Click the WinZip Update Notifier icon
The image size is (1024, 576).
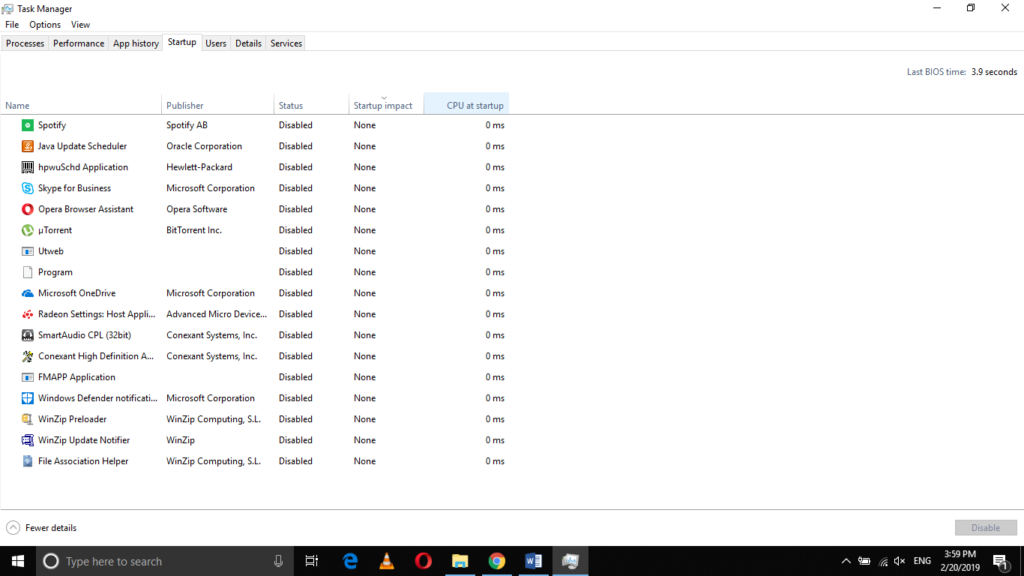27,440
